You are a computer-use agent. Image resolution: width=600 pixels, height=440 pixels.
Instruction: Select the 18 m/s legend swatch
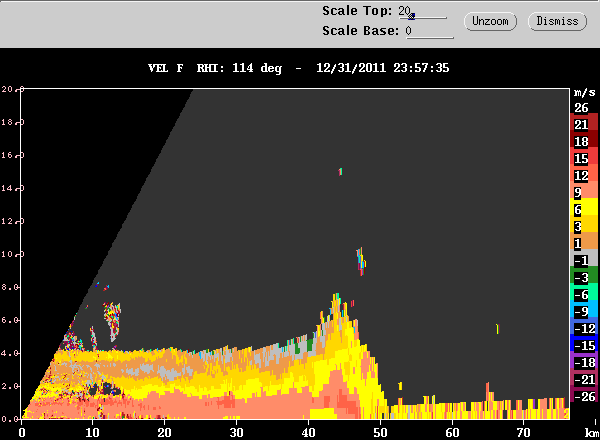pos(584,139)
